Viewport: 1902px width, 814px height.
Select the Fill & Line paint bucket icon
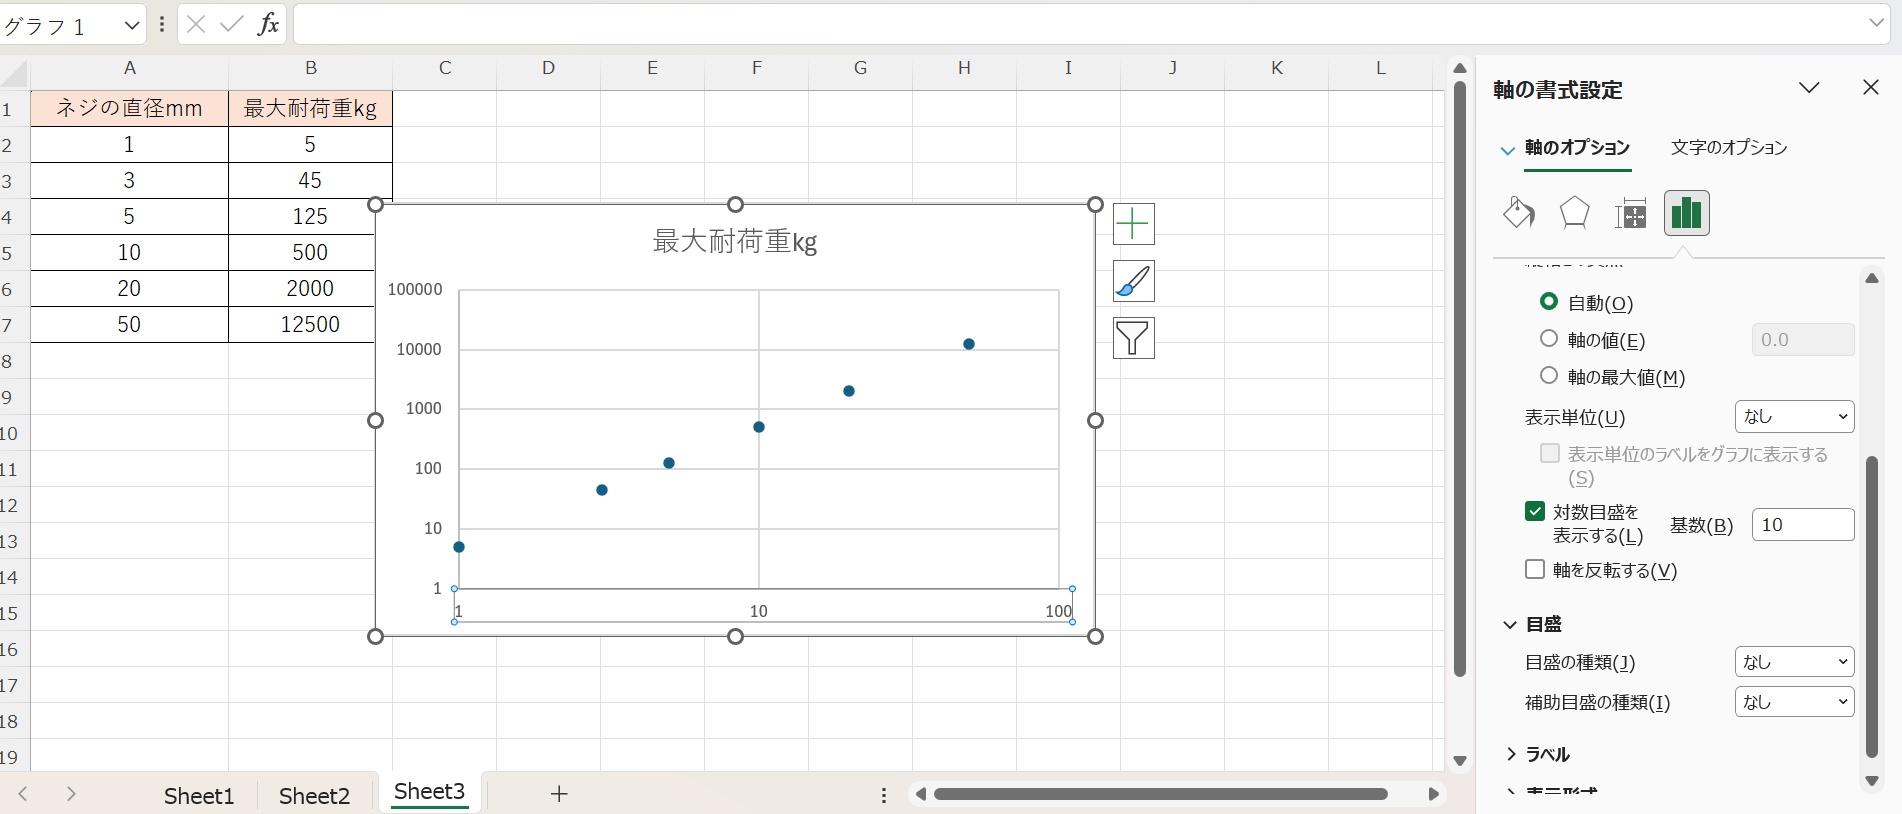(1518, 213)
